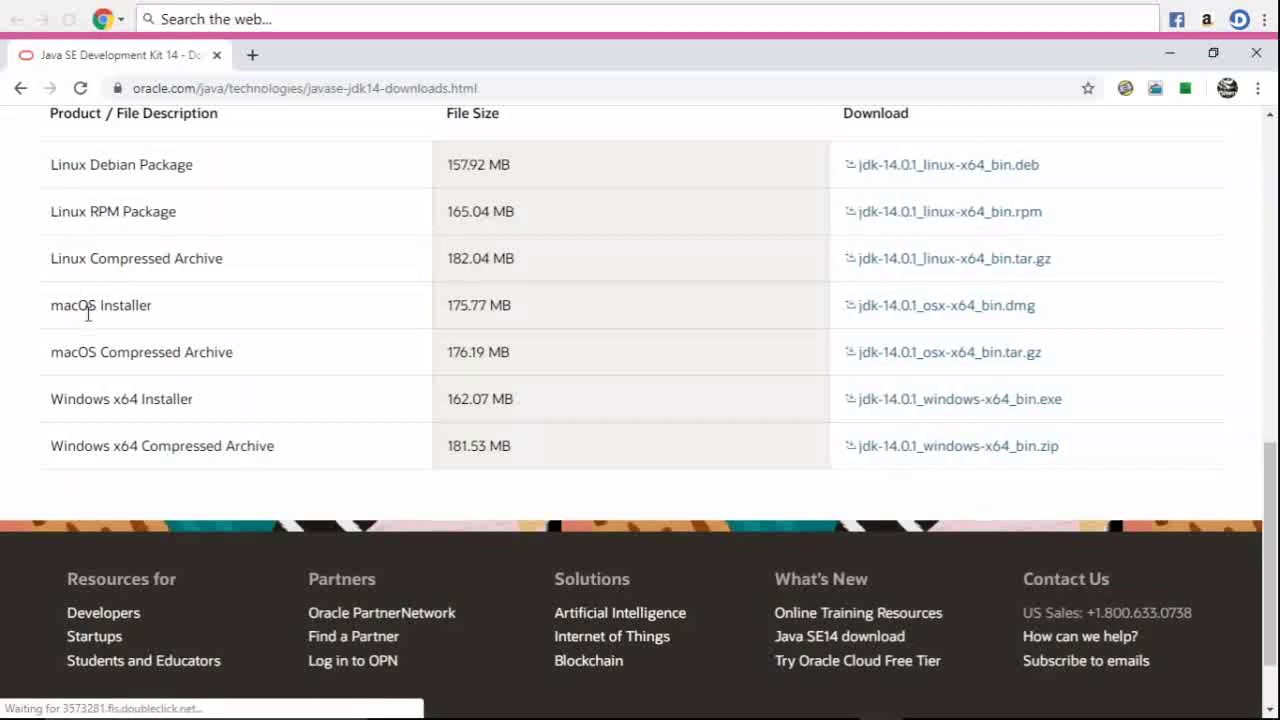Select the Java SE Development Kit 14 tab
This screenshot has width=1280, height=720.
point(120,55)
